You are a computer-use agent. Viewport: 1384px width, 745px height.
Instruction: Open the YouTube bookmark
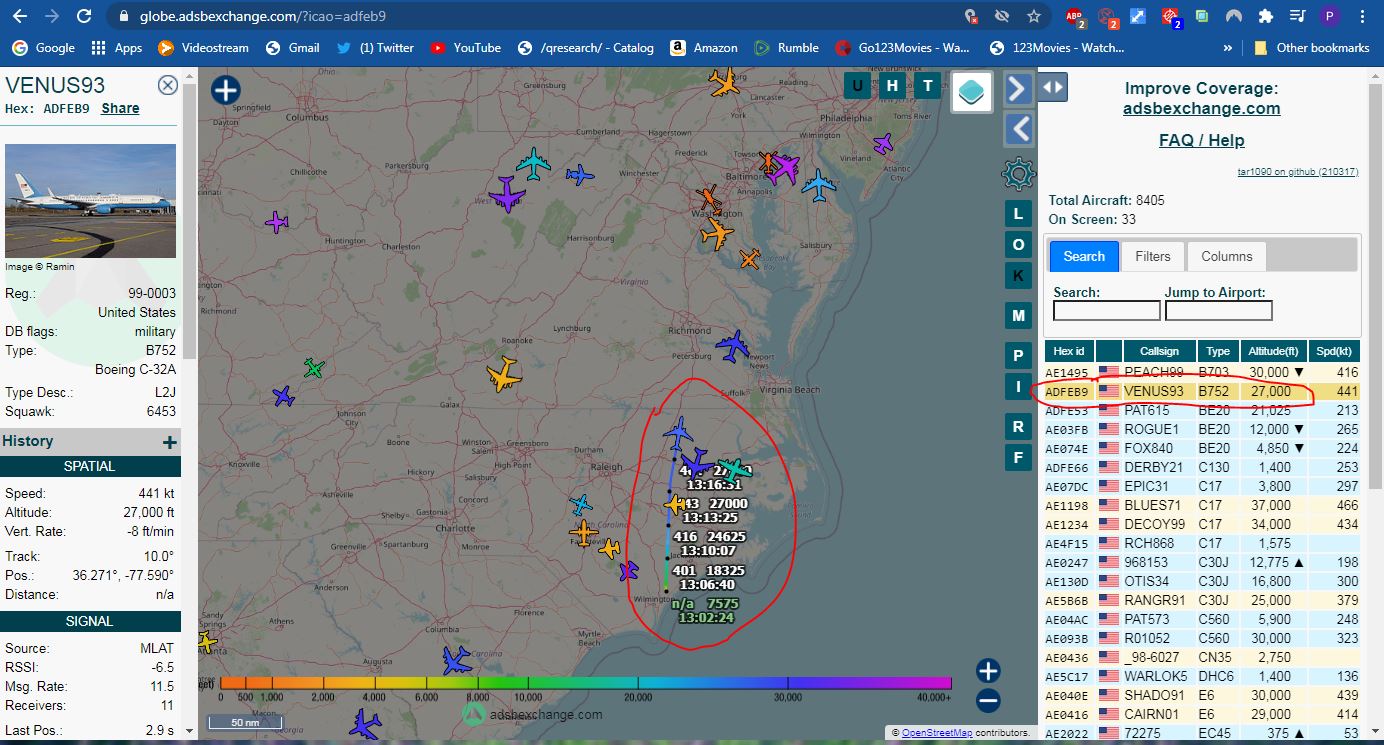[x=466, y=47]
